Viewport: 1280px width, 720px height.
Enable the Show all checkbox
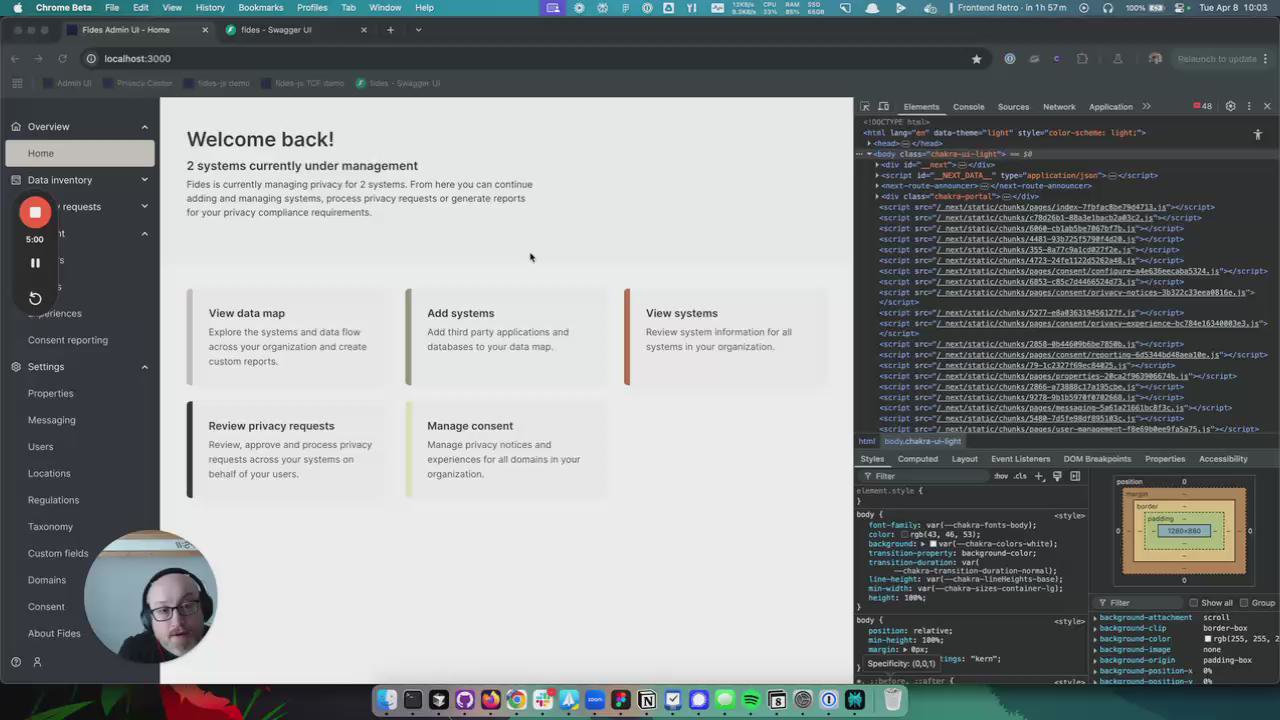[1193, 603]
